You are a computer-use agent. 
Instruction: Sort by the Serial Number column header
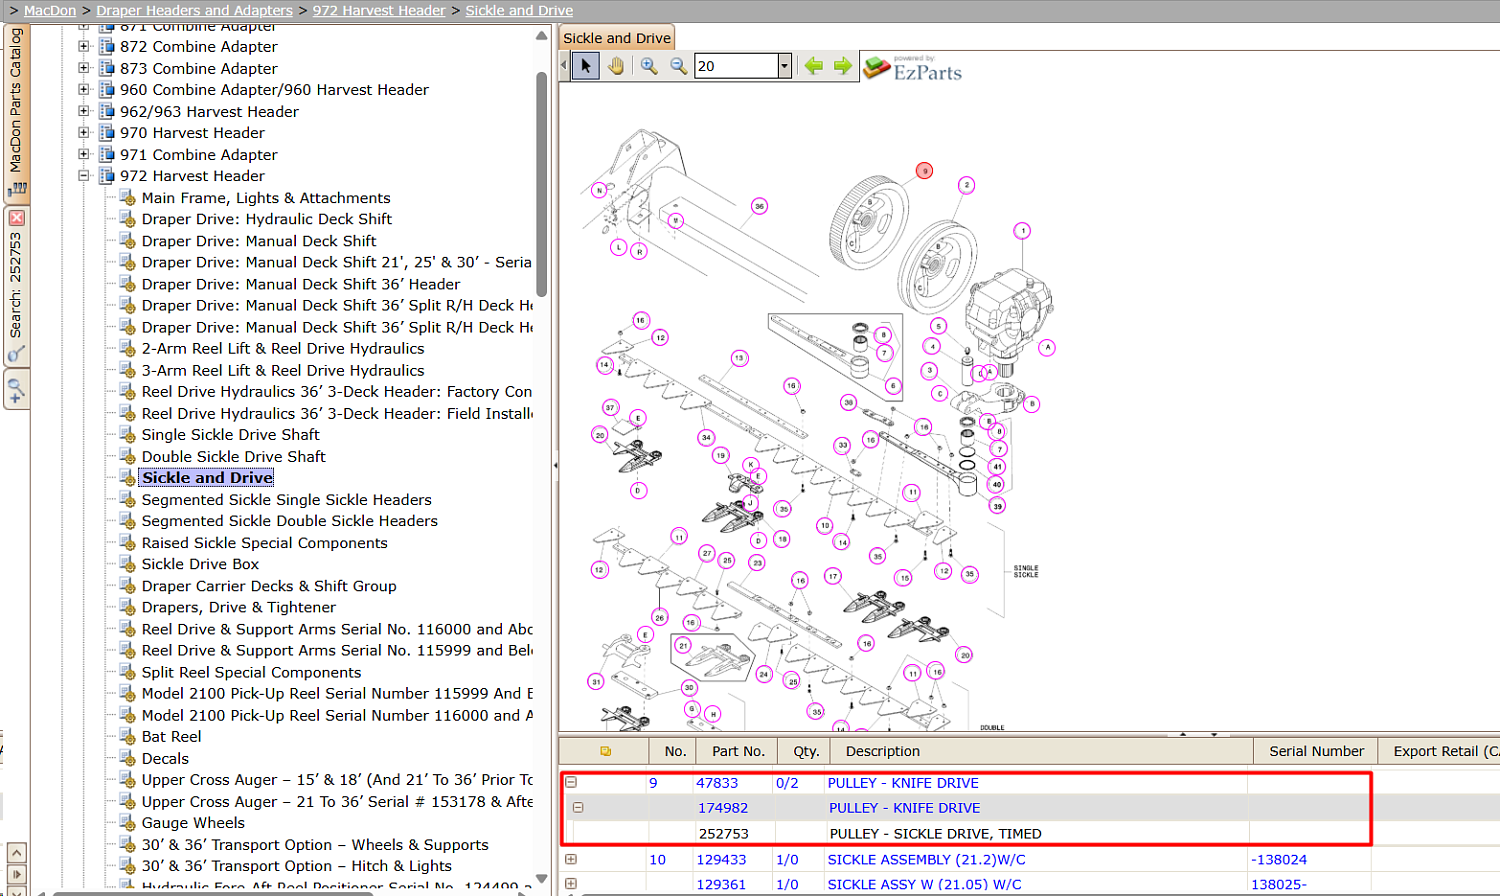click(1316, 751)
